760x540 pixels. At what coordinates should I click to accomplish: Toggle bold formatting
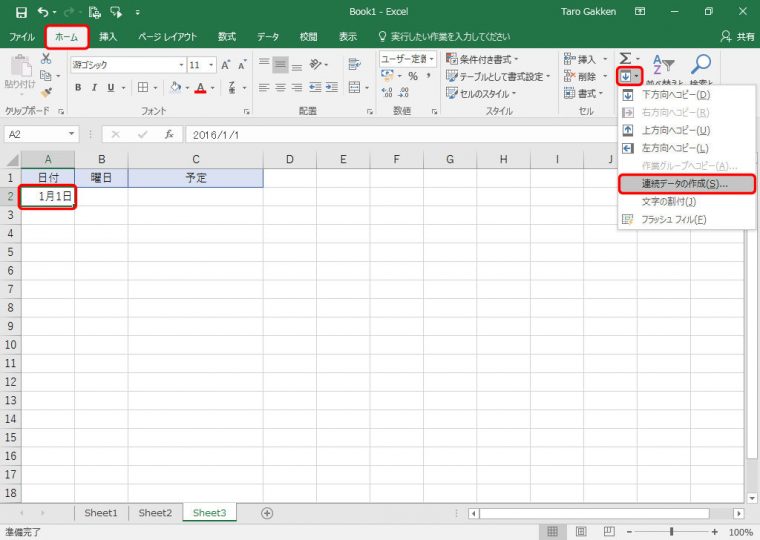pyautogui.click(x=78, y=87)
